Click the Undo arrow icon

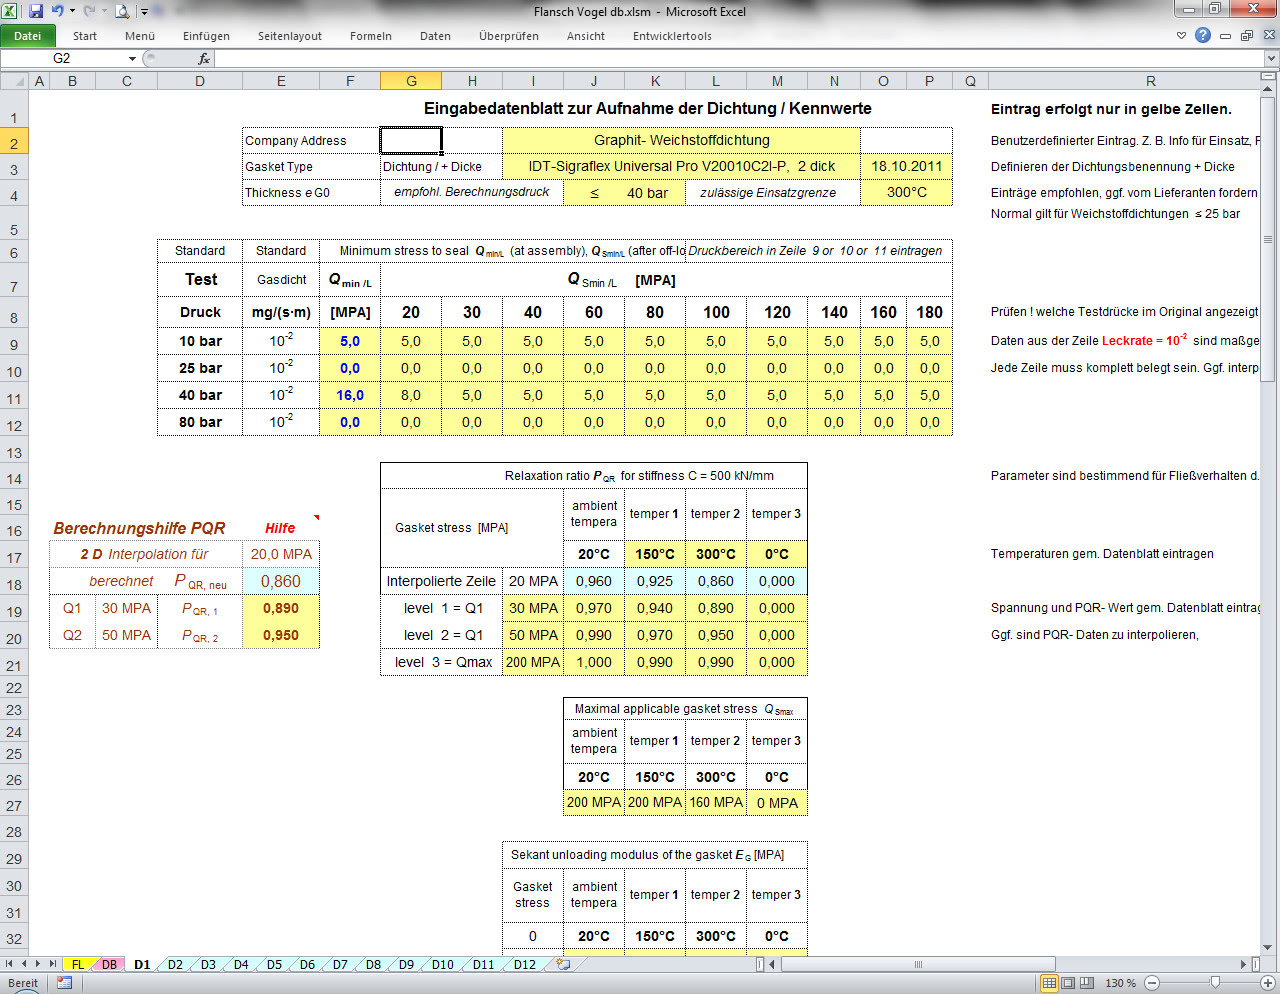pos(58,11)
